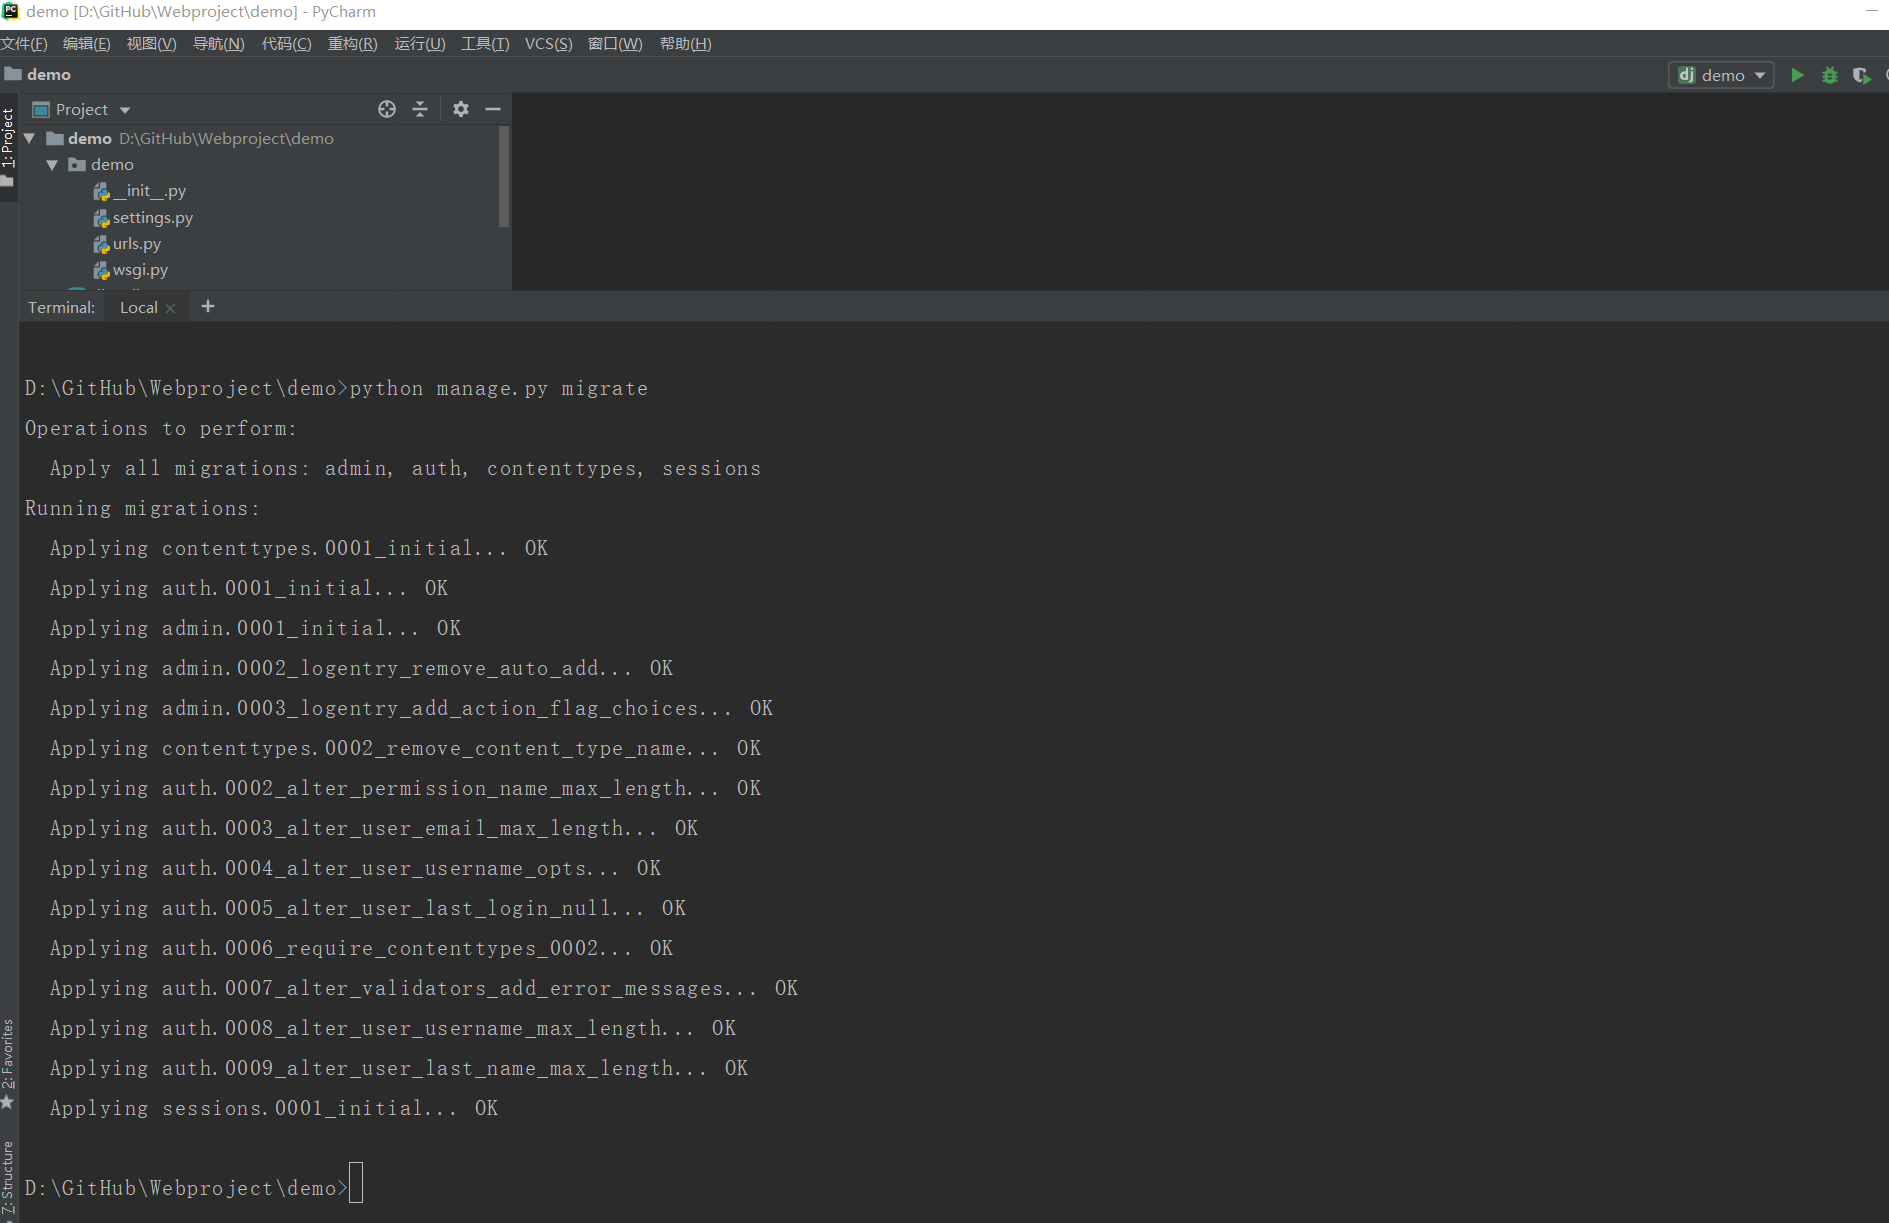The width and height of the screenshot is (1889, 1223).
Task: Open the 视图(V) menu
Action: pyautogui.click(x=151, y=43)
